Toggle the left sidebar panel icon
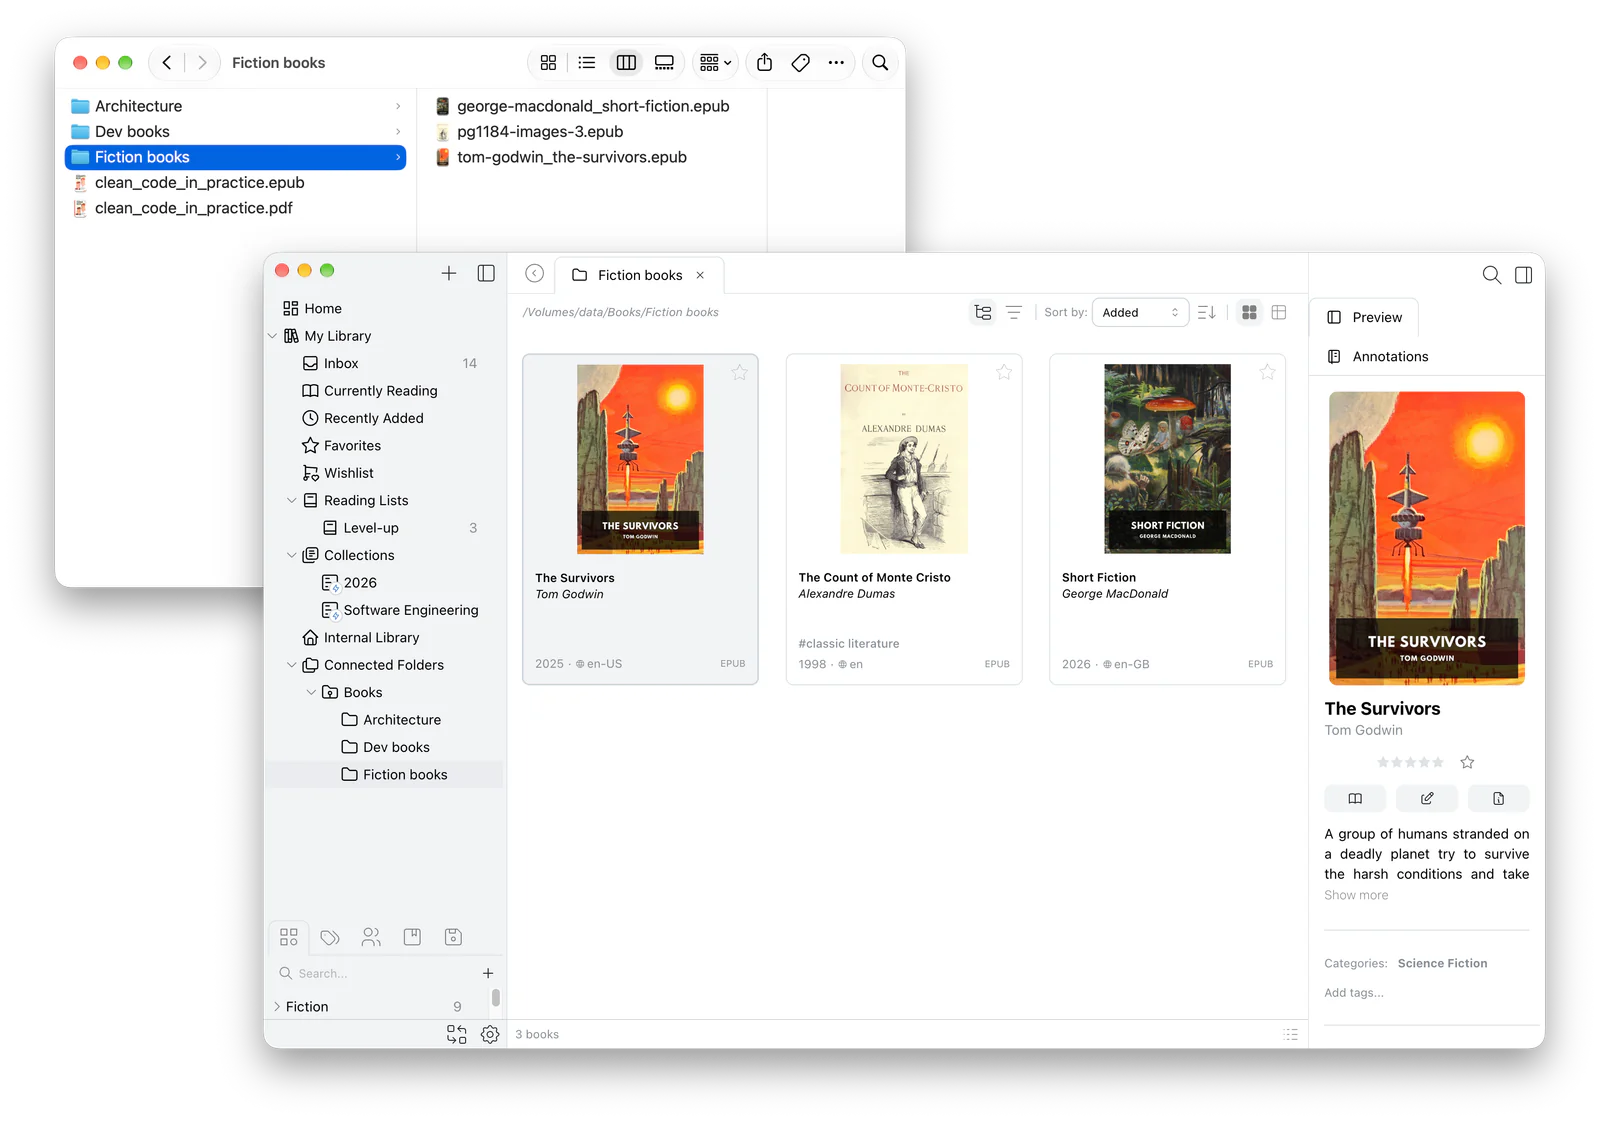This screenshot has height=1121, width=1600. coord(486,273)
